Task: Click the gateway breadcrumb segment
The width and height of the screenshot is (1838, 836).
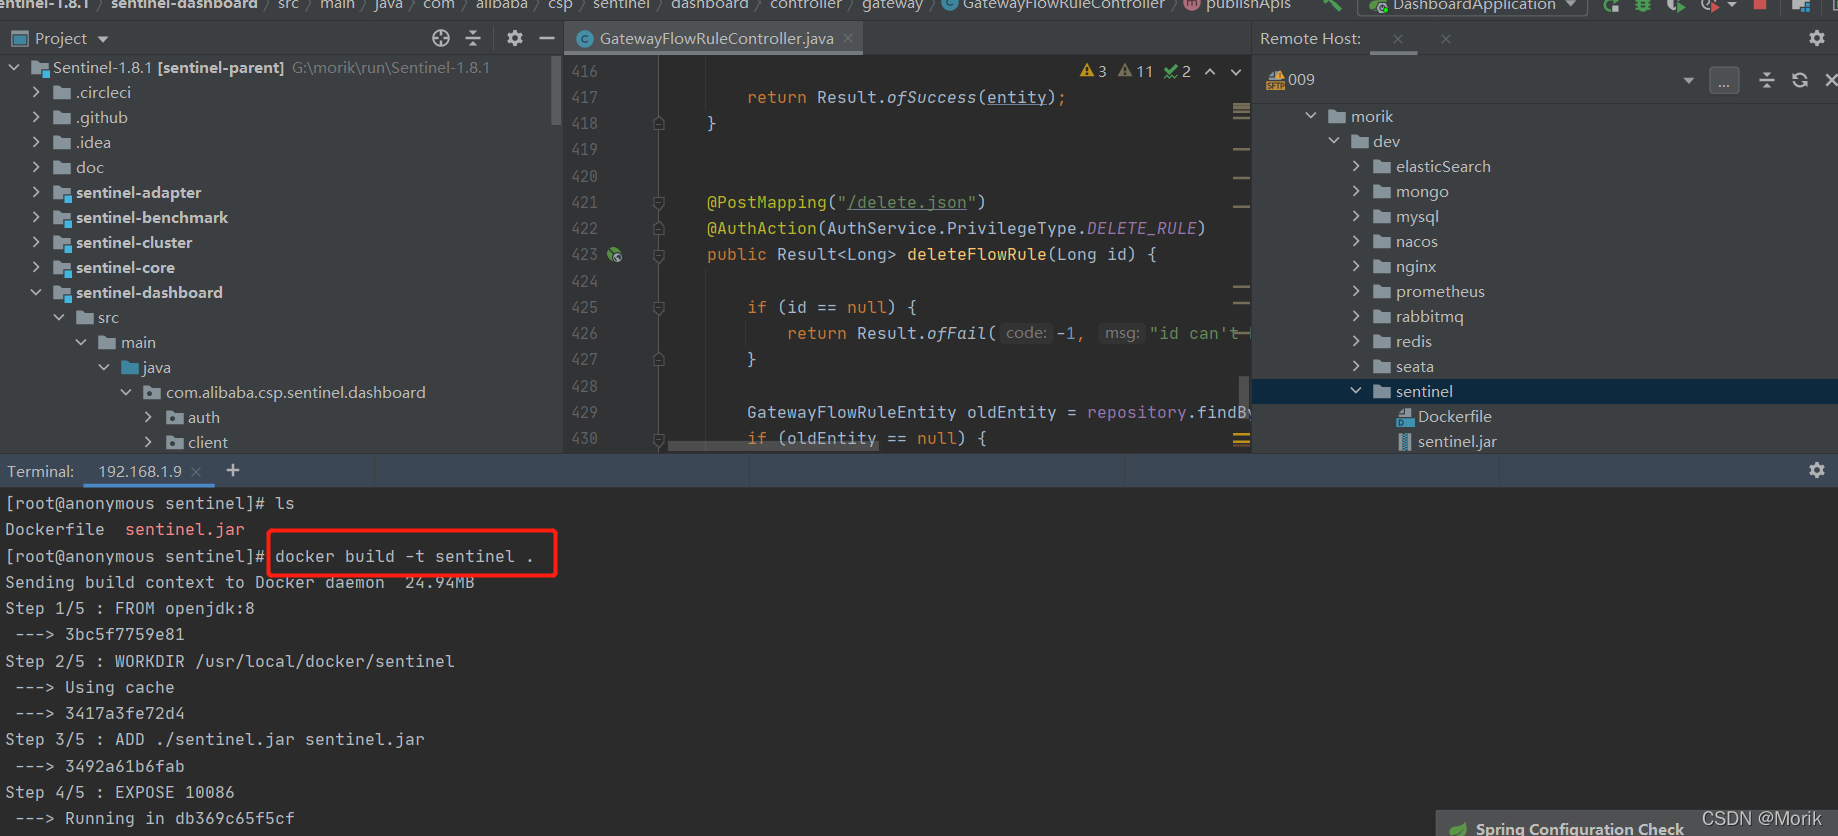Action: pyautogui.click(x=892, y=5)
